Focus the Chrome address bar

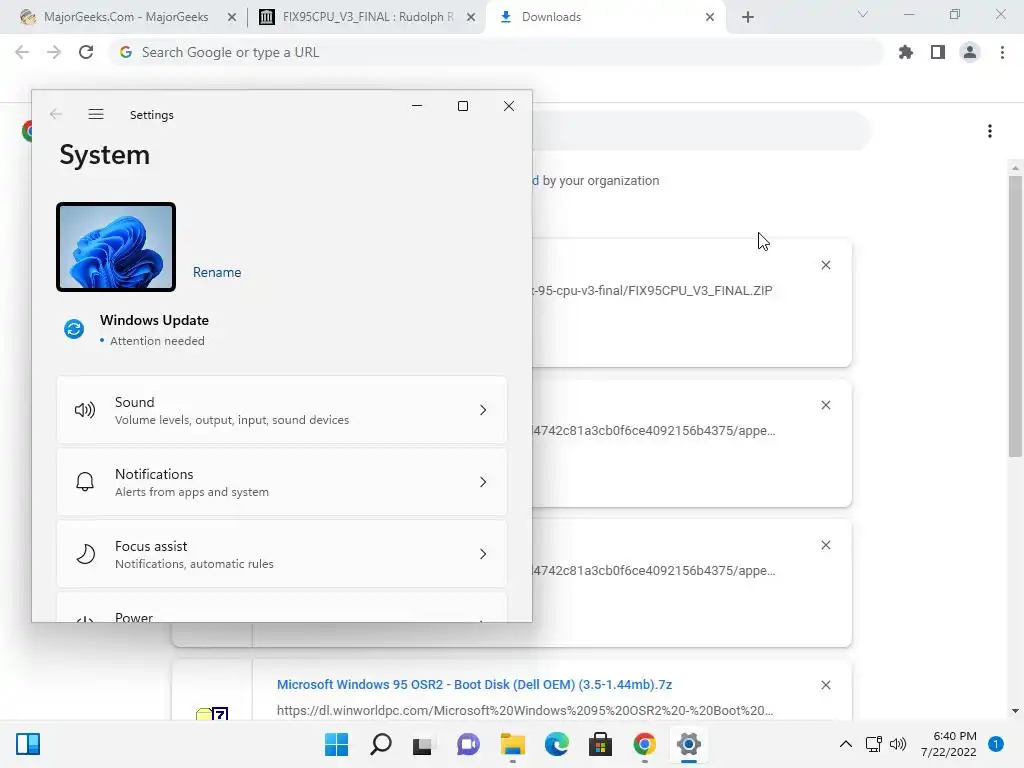click(496, 52)
